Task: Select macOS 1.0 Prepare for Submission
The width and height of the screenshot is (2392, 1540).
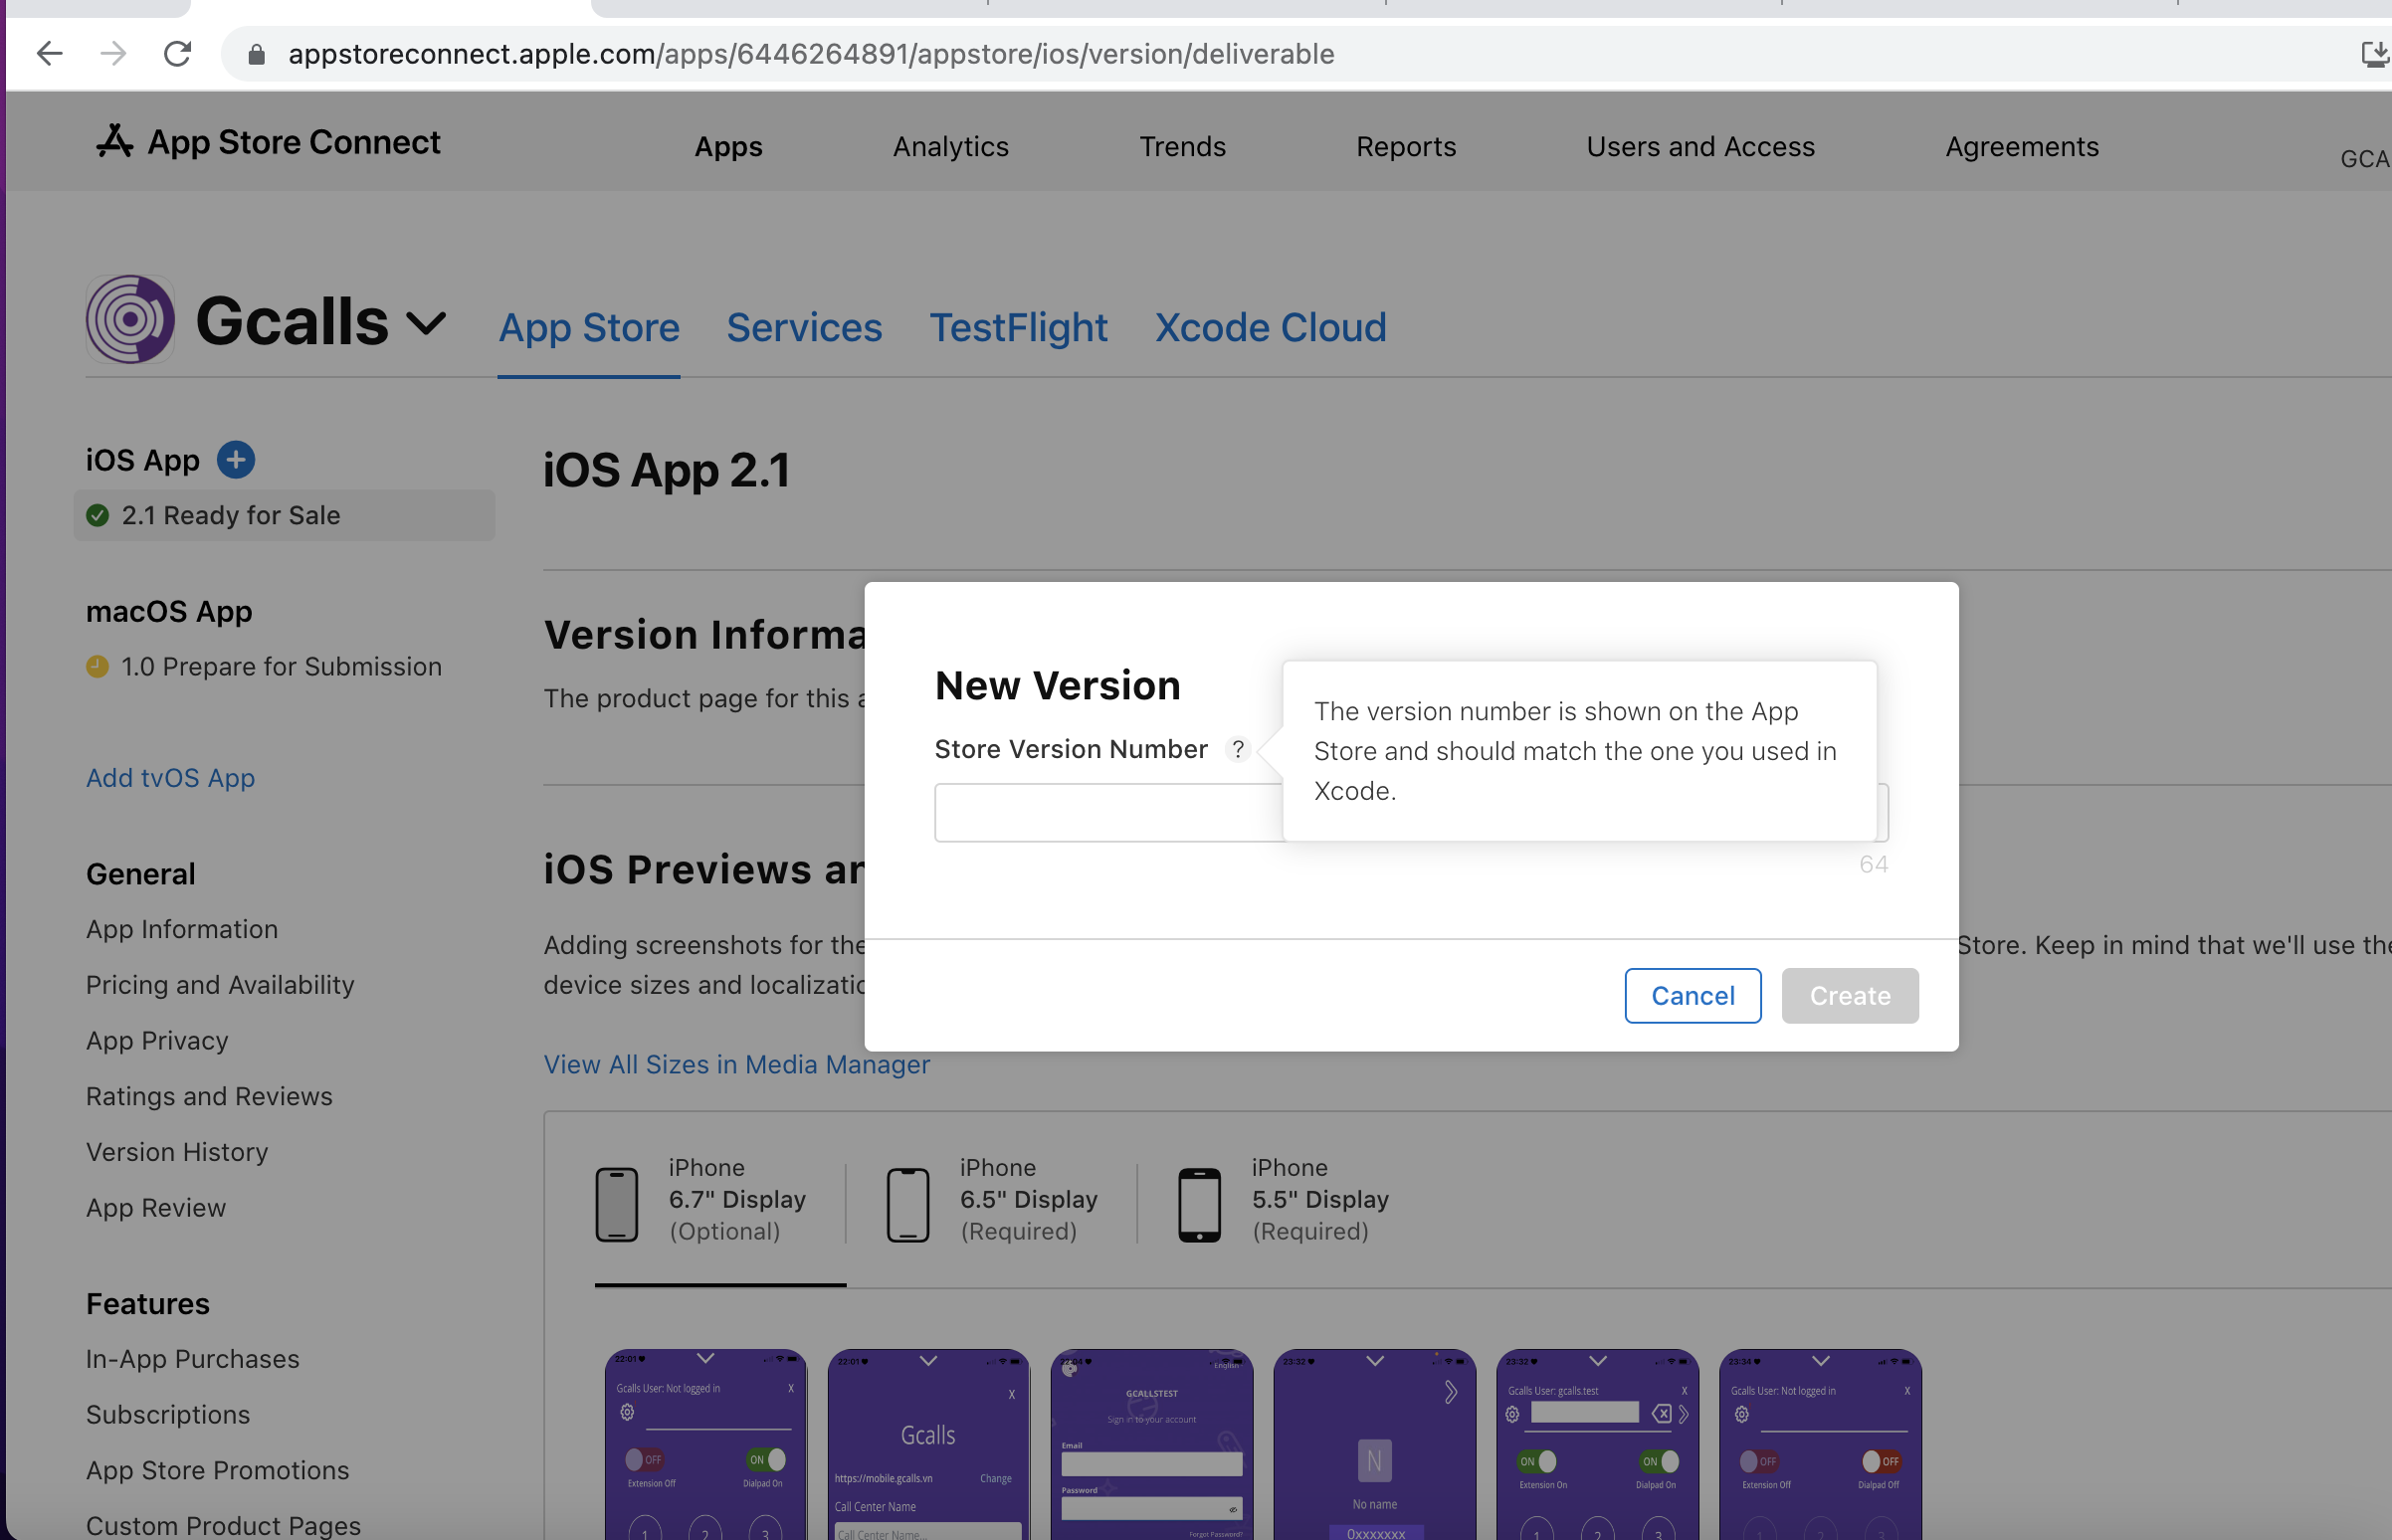Action: tap(280, 667)
